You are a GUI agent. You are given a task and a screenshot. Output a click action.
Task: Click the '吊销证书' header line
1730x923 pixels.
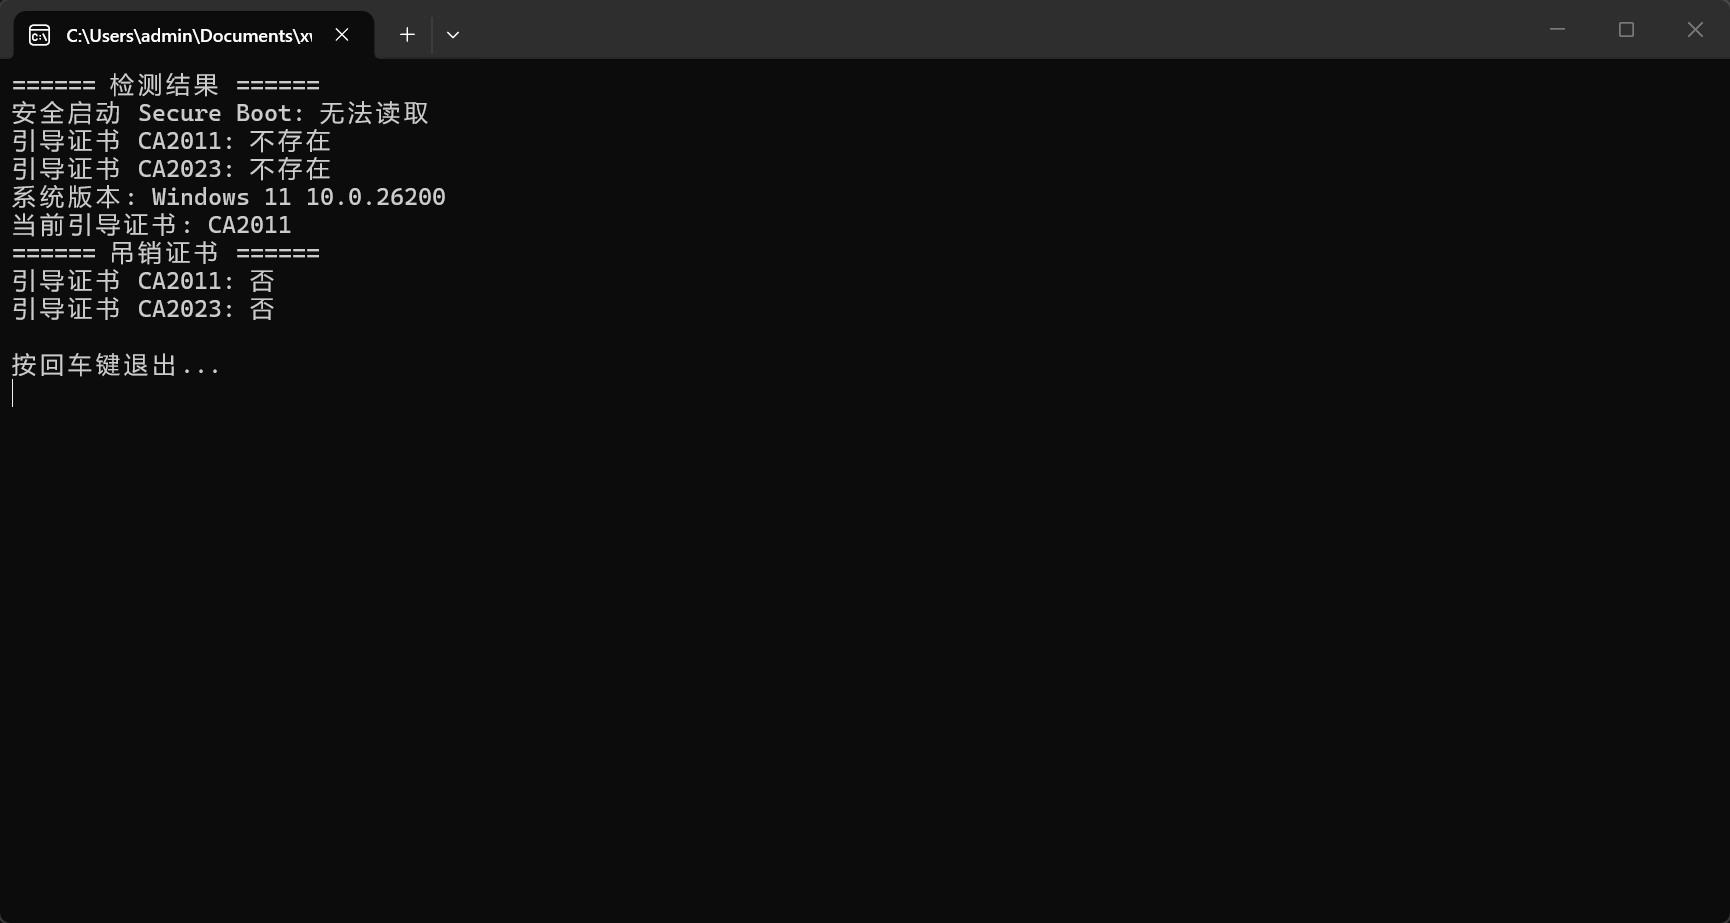166,253
